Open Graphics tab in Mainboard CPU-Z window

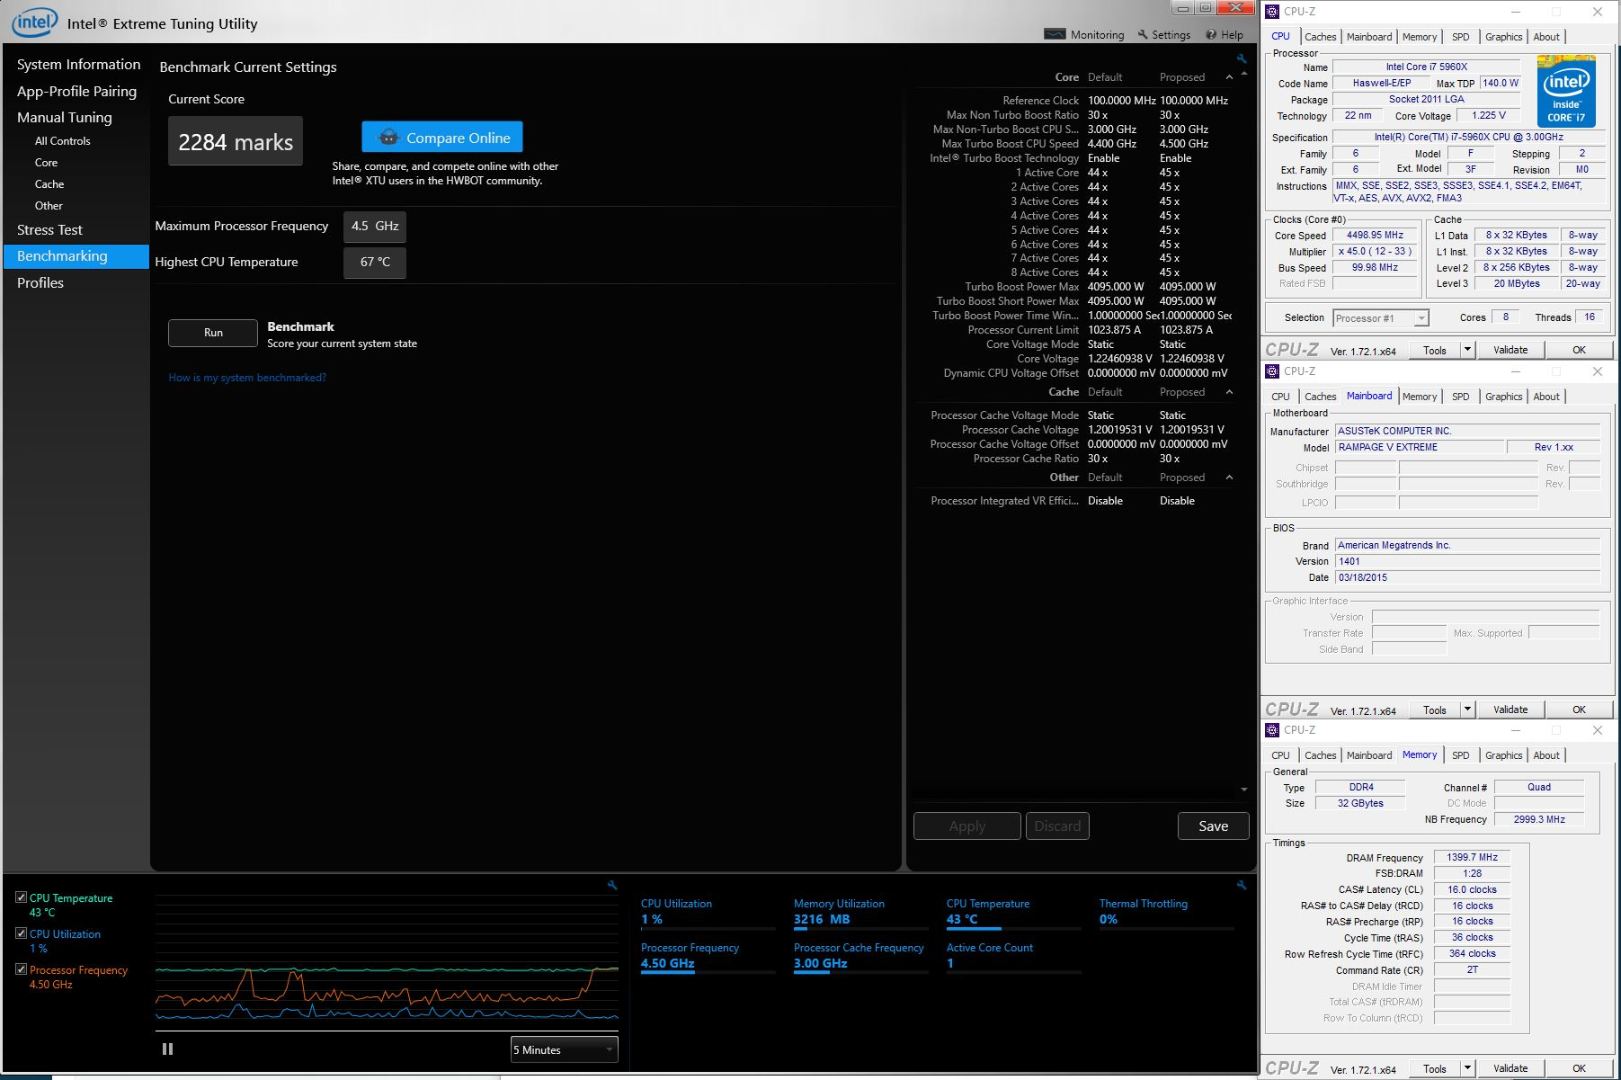coord(1503,397)
